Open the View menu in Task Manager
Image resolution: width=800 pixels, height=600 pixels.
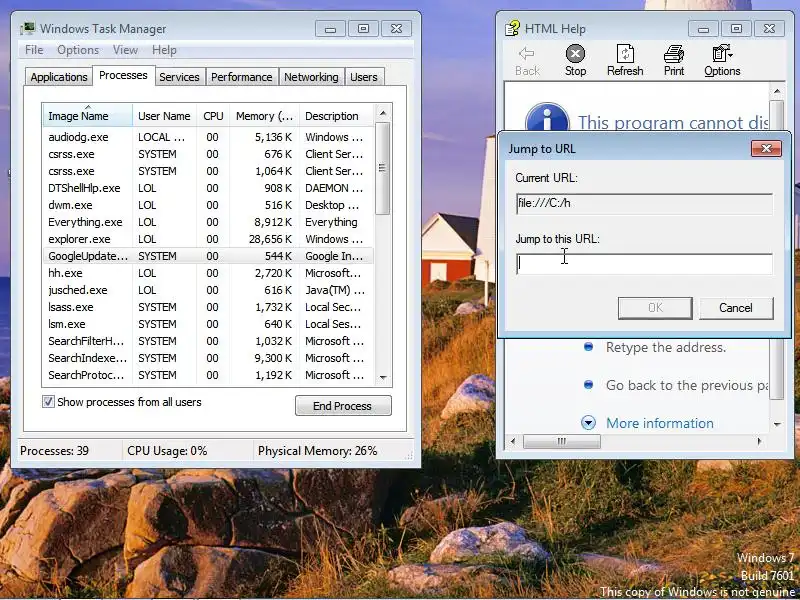(x=126, y=50)
